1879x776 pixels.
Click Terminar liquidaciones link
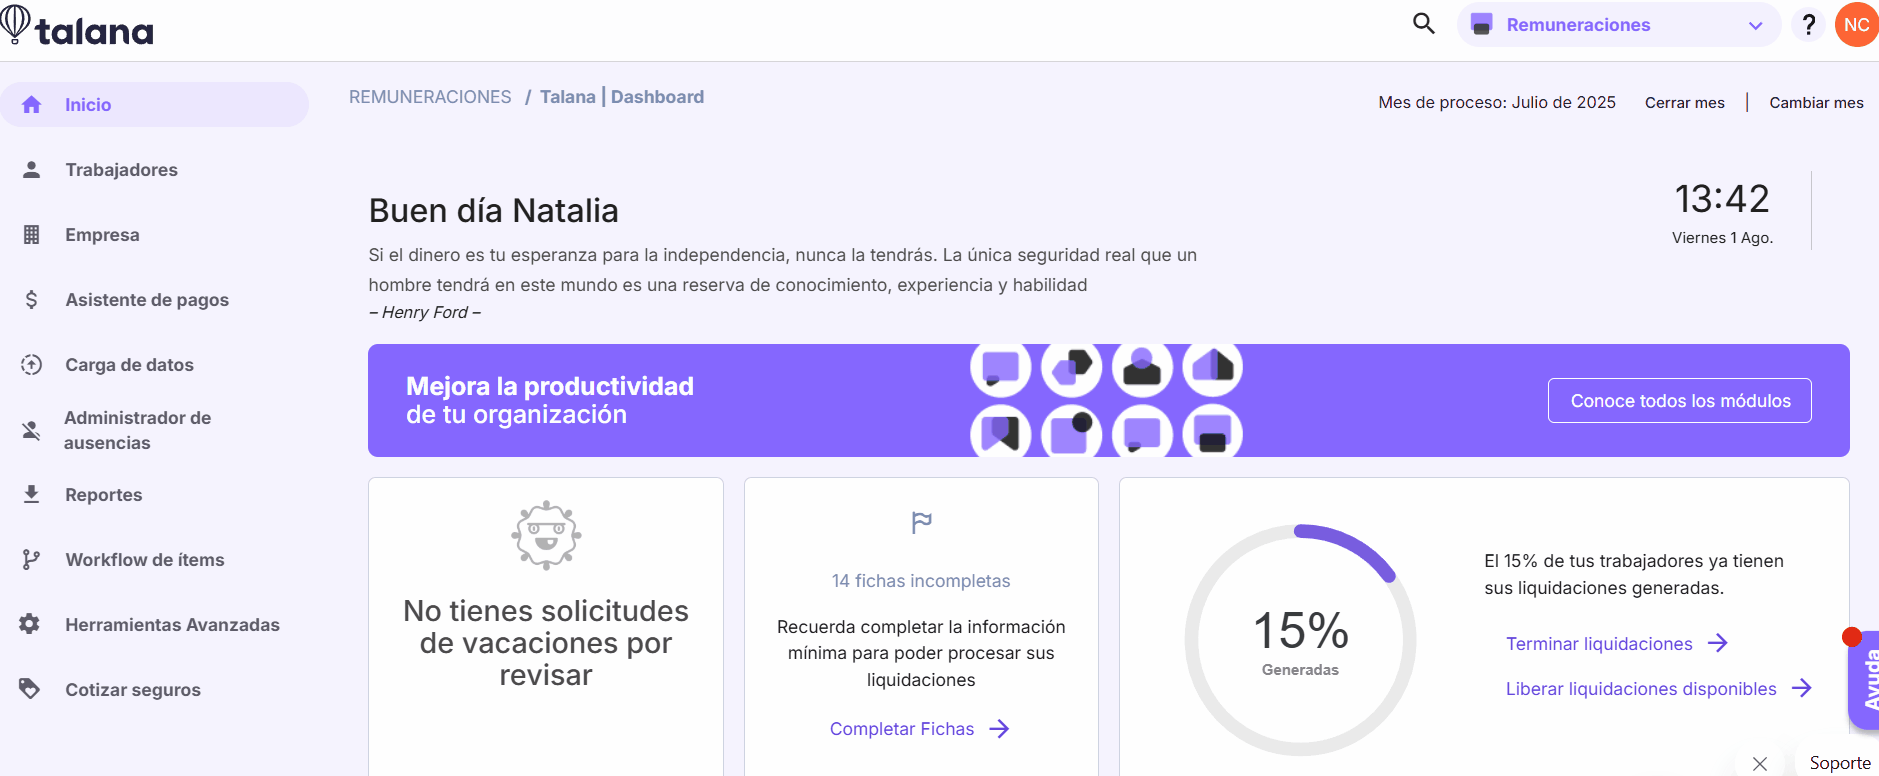1599,644
